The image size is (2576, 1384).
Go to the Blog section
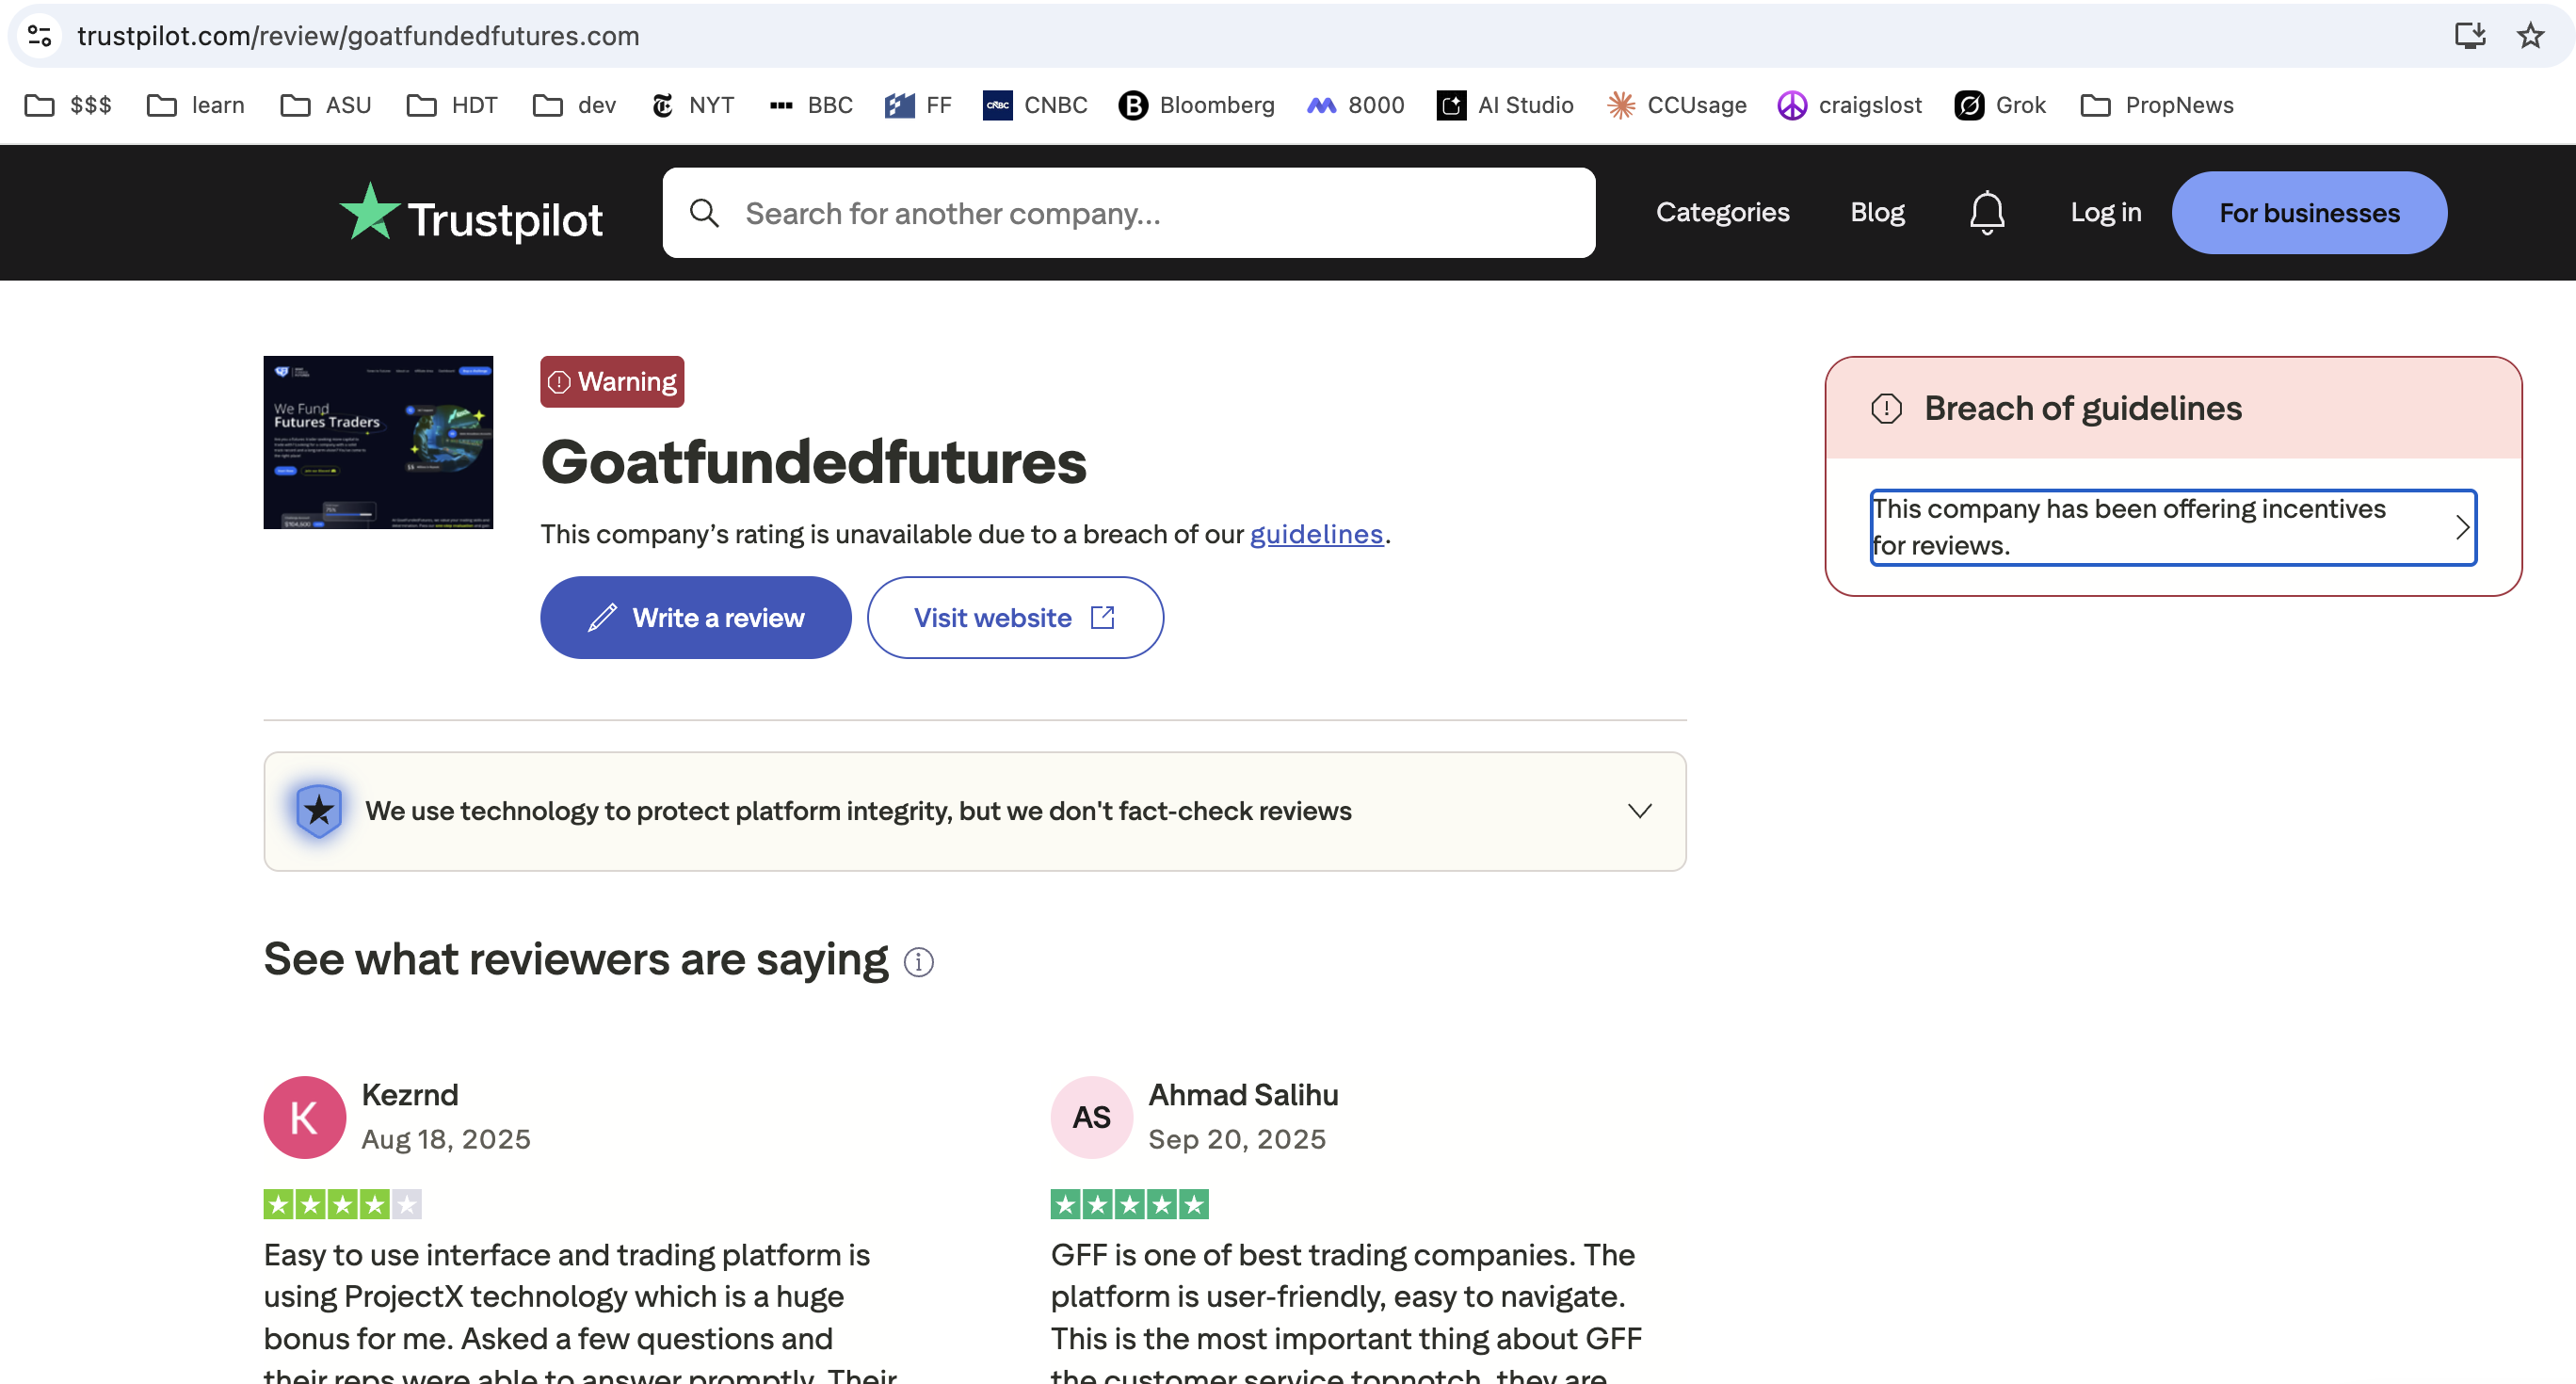(1877, 212)
